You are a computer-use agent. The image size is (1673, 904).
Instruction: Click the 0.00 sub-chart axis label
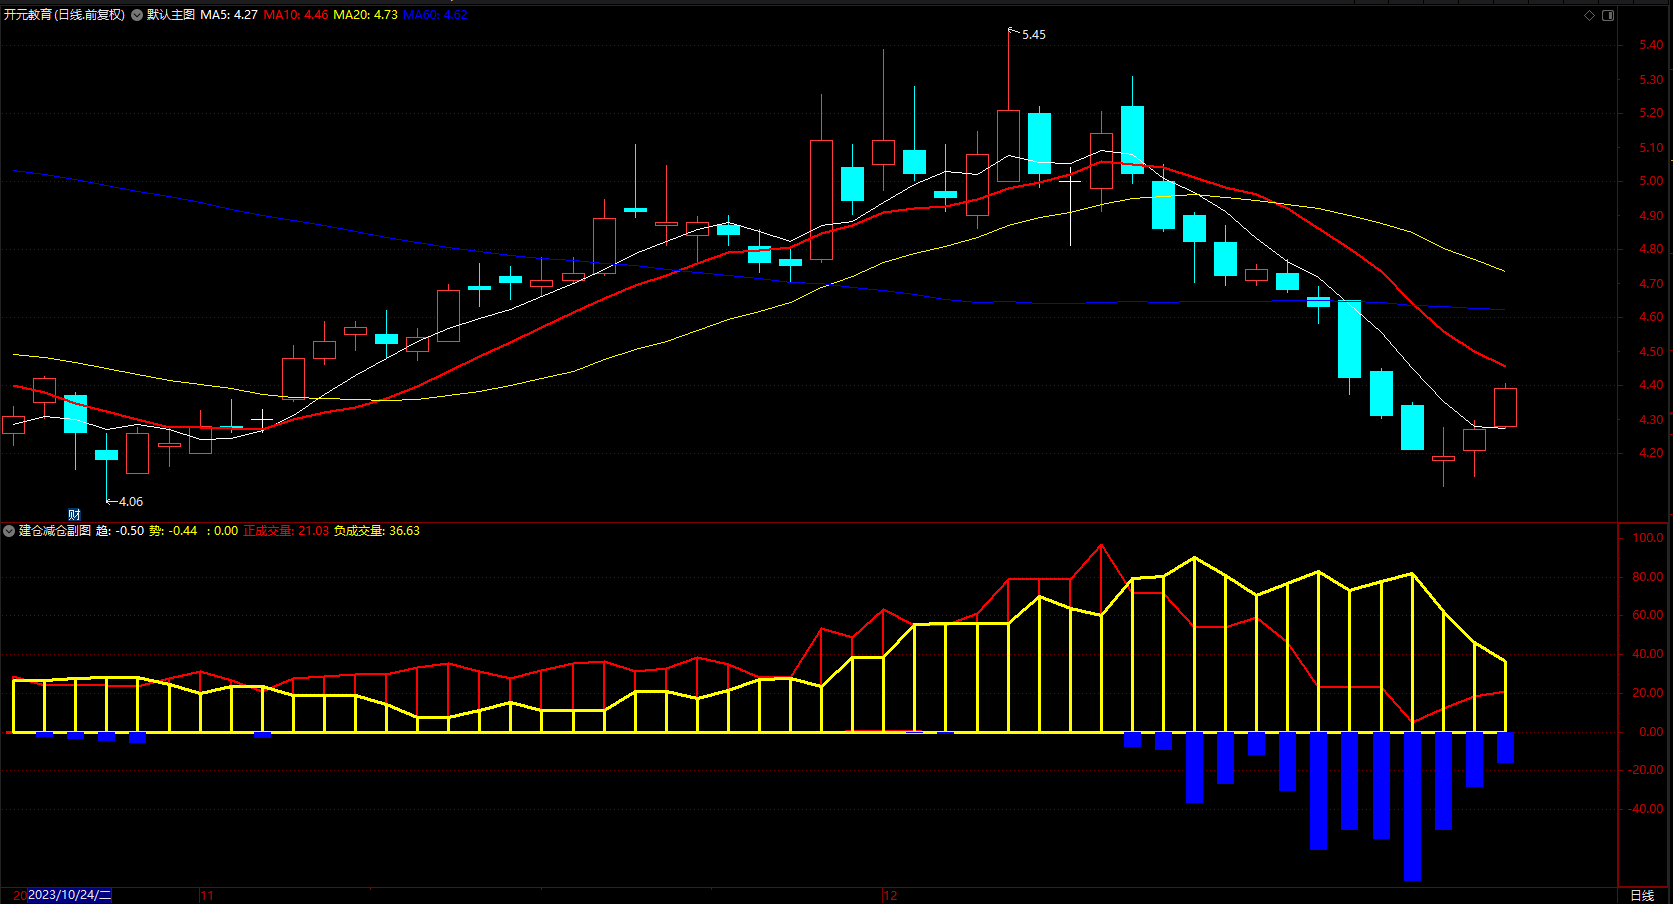point(1651,732)
